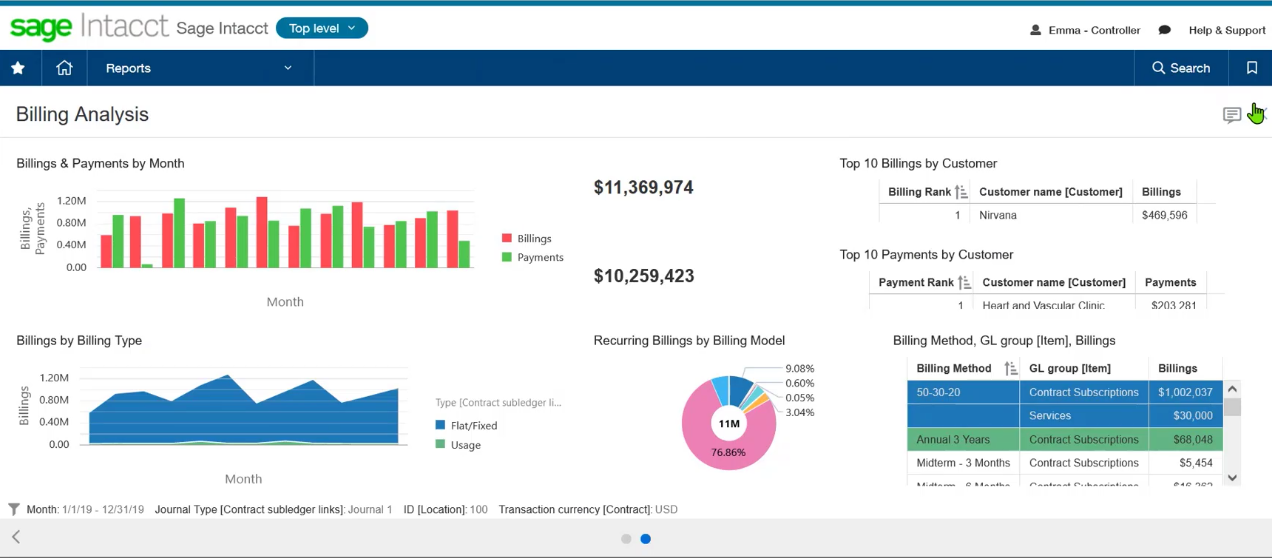The width and height of the screenshot is (1272, 558).
Task: Click the $11,369,974 total billings figure
Action: pos(643,188)
